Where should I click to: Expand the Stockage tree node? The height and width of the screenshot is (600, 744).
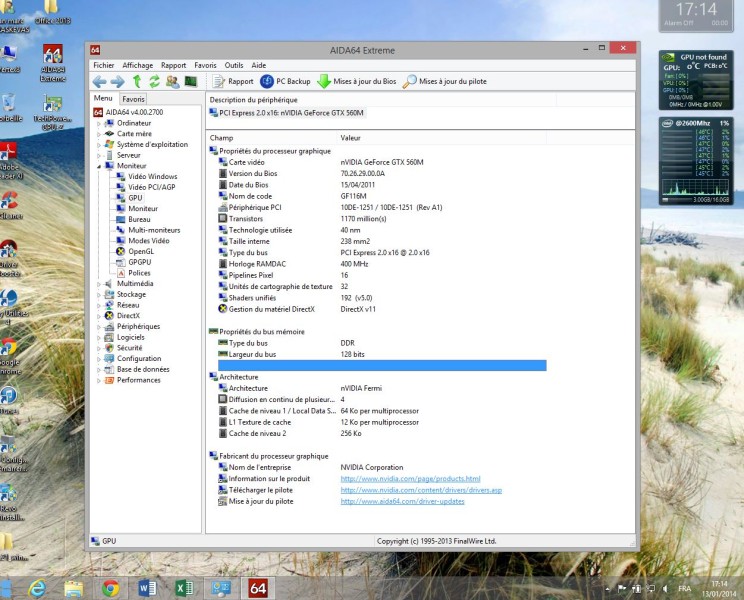tap(99, 294)
